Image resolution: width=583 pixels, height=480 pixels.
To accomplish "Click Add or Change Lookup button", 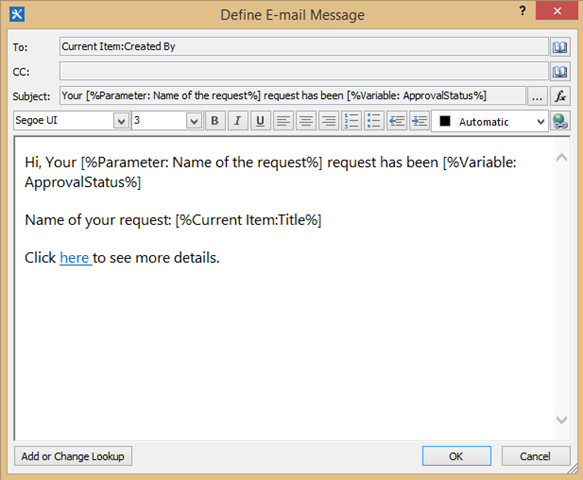I will 73,456.
